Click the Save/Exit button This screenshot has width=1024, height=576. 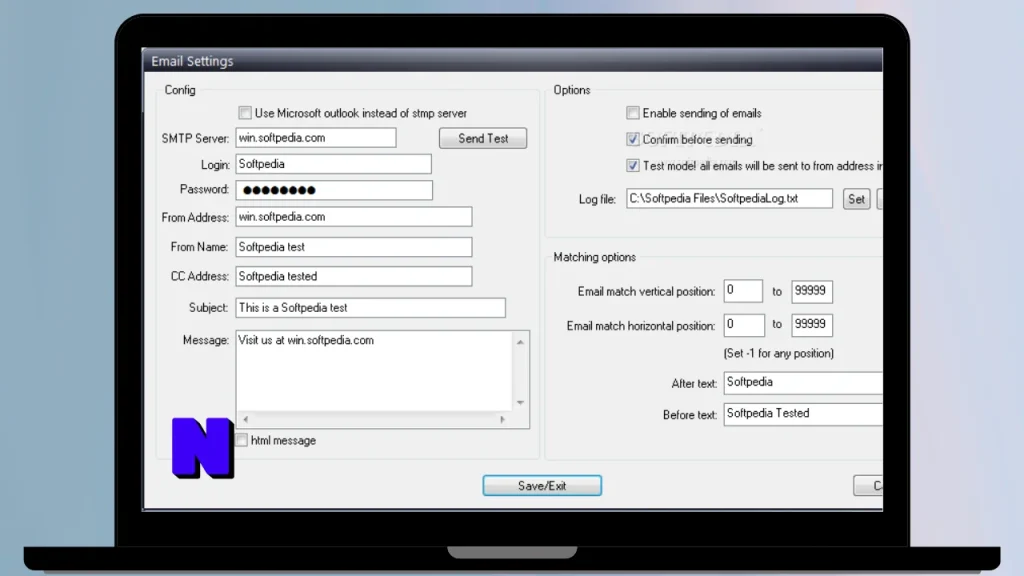click(x=542, y=486)
